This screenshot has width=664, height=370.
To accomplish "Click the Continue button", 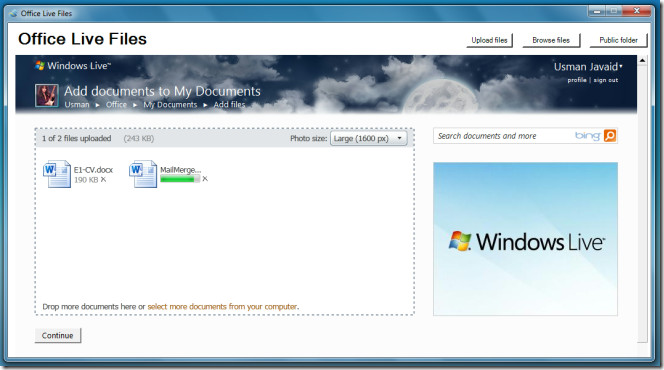I will pos(58,335).
